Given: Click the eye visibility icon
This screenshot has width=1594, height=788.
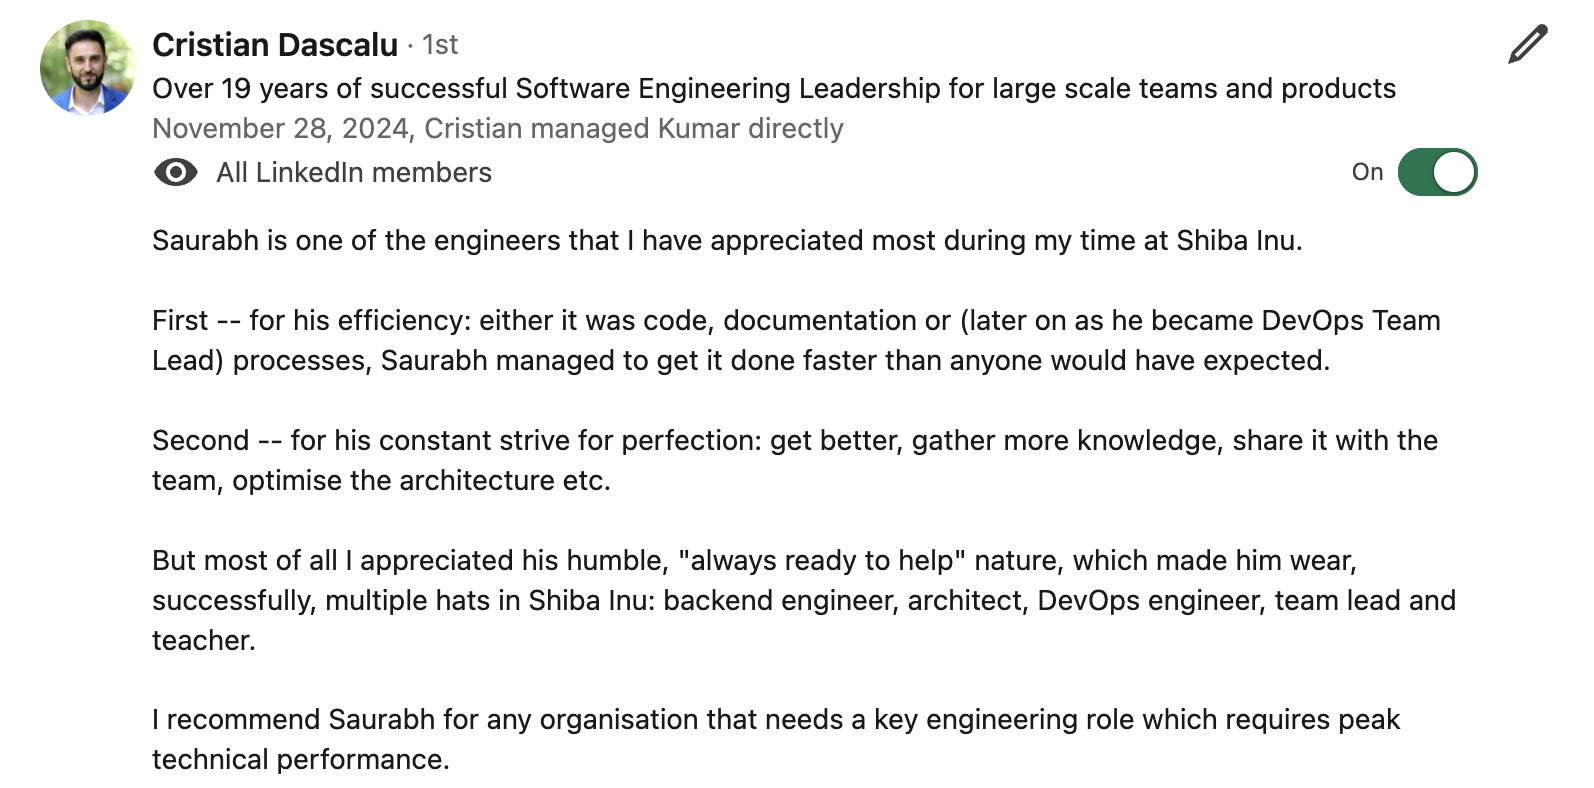Looking at the screenshot, I should click(176, 173).
